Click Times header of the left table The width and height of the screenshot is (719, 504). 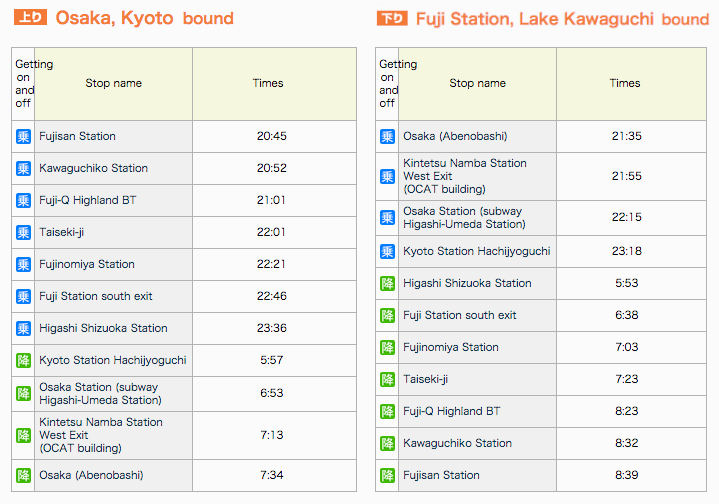(268, 83)
